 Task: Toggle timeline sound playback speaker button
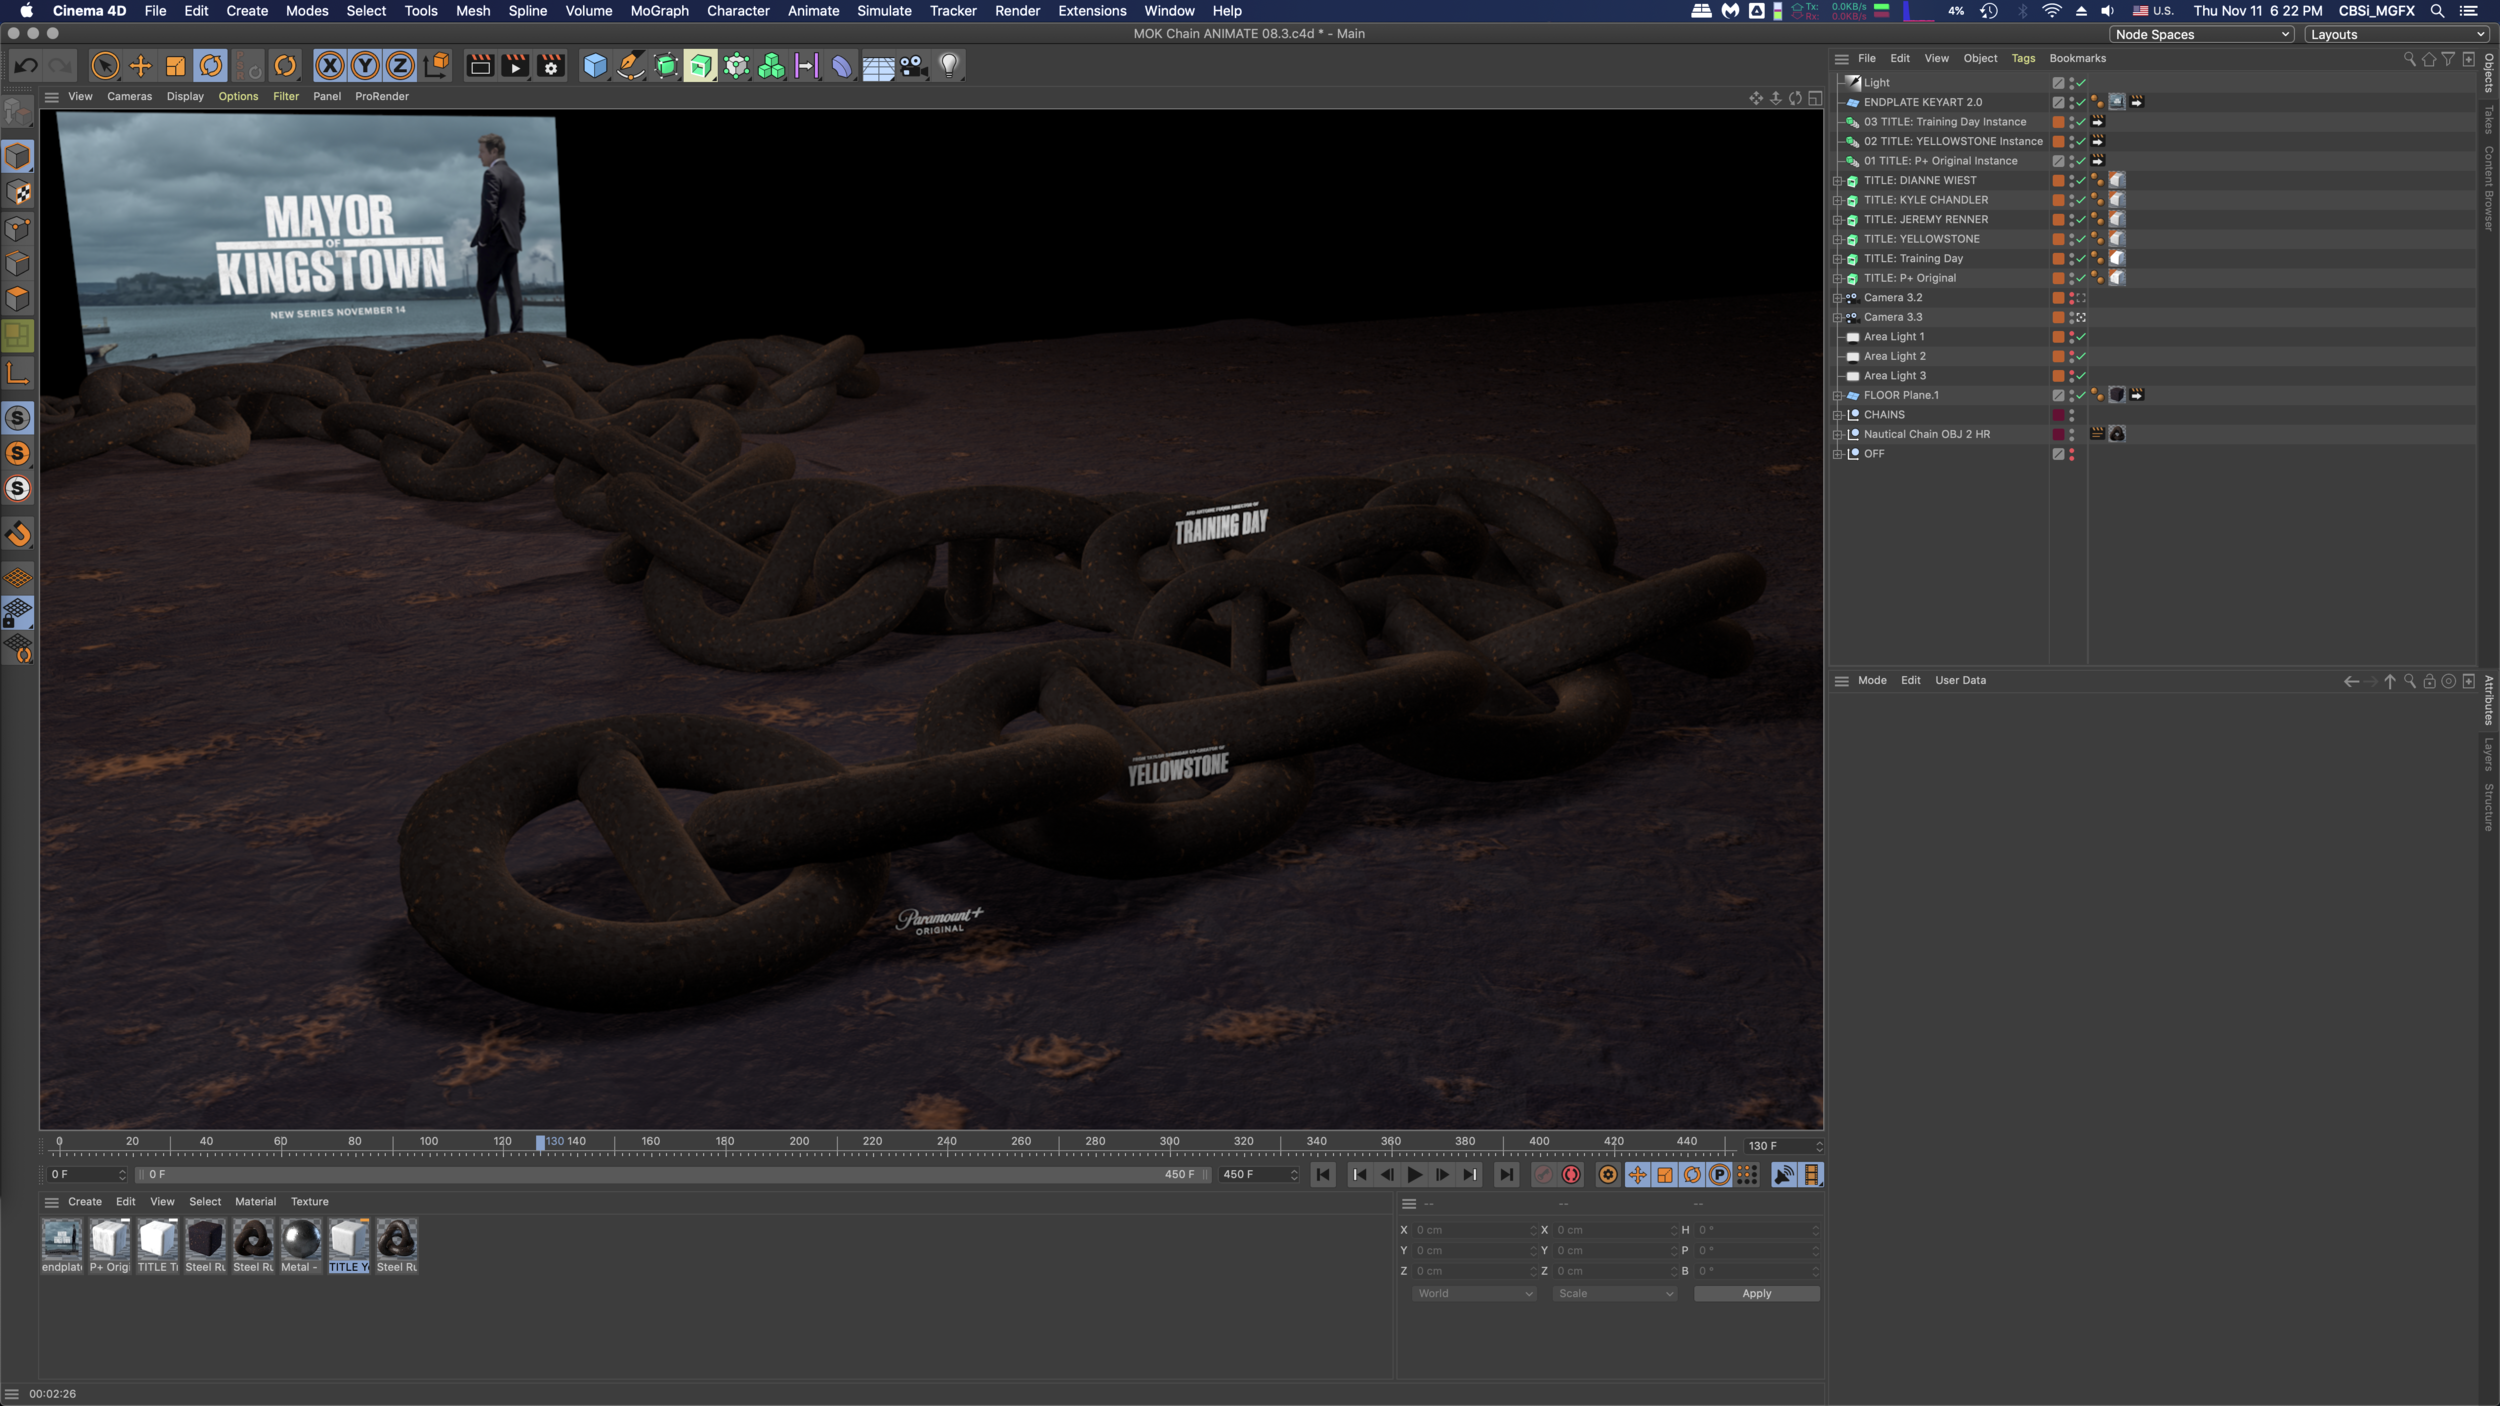[1784, 1175]
